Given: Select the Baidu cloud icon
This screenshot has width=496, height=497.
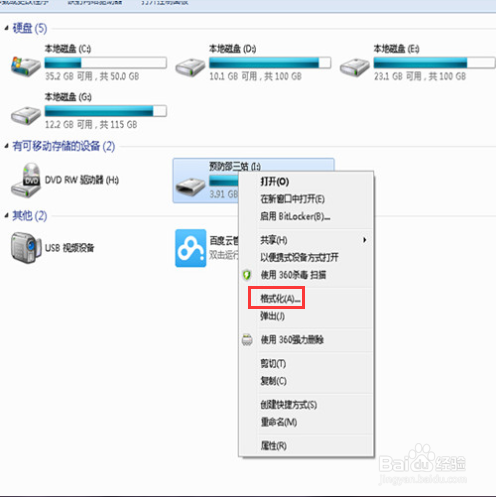Looking at the screenshot, I should pyautogui.click(x=191, y=248).
